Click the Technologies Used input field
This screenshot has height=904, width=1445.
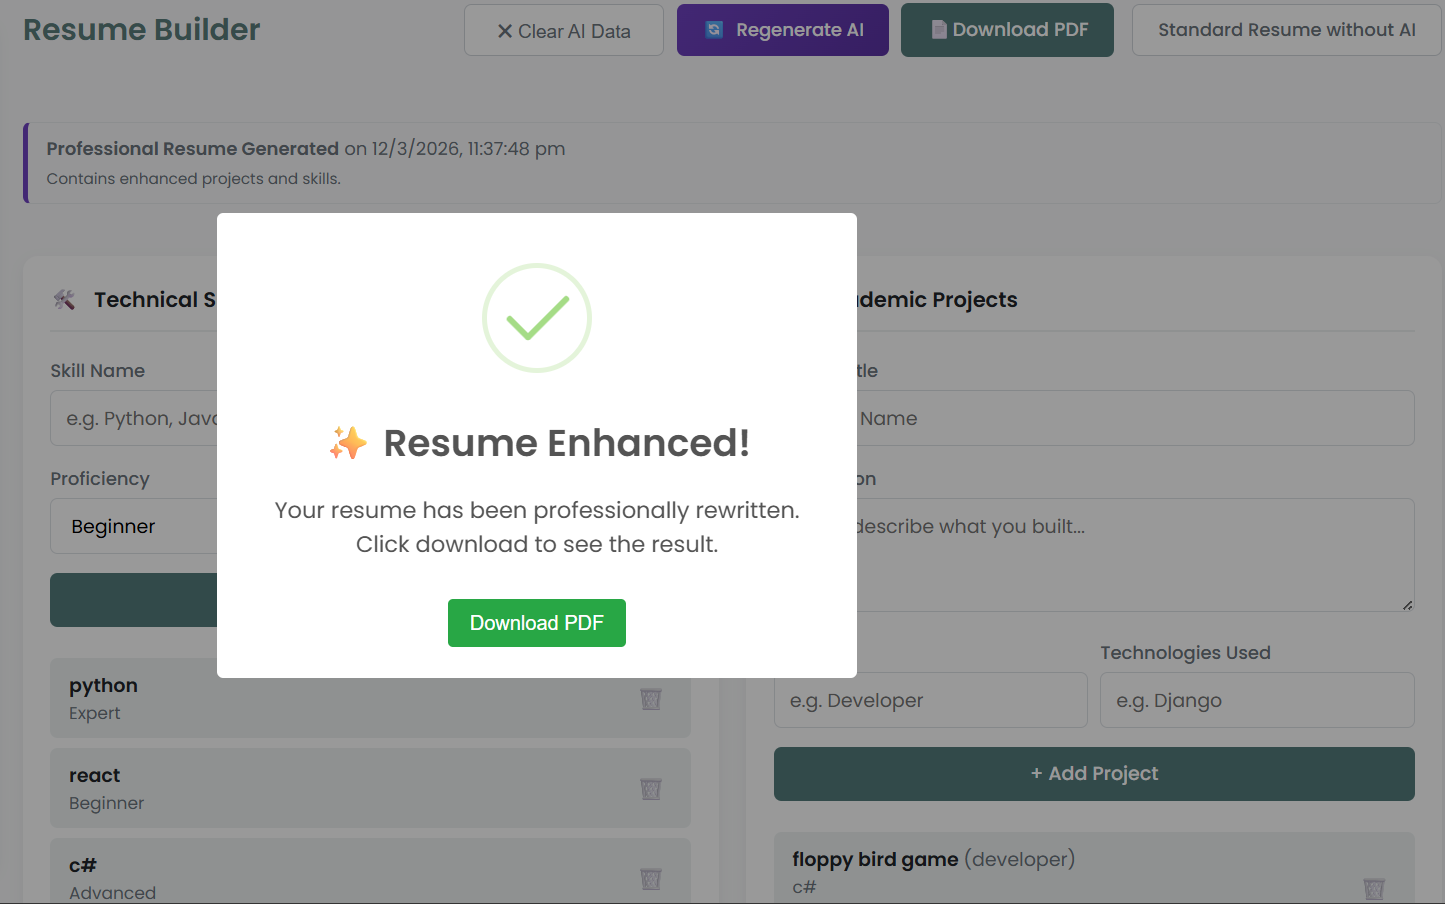1256,700
